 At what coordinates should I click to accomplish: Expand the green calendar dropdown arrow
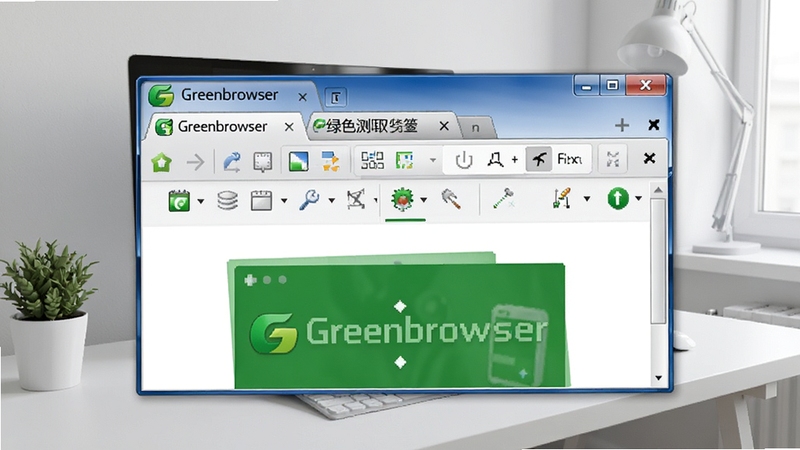[201, 201]
